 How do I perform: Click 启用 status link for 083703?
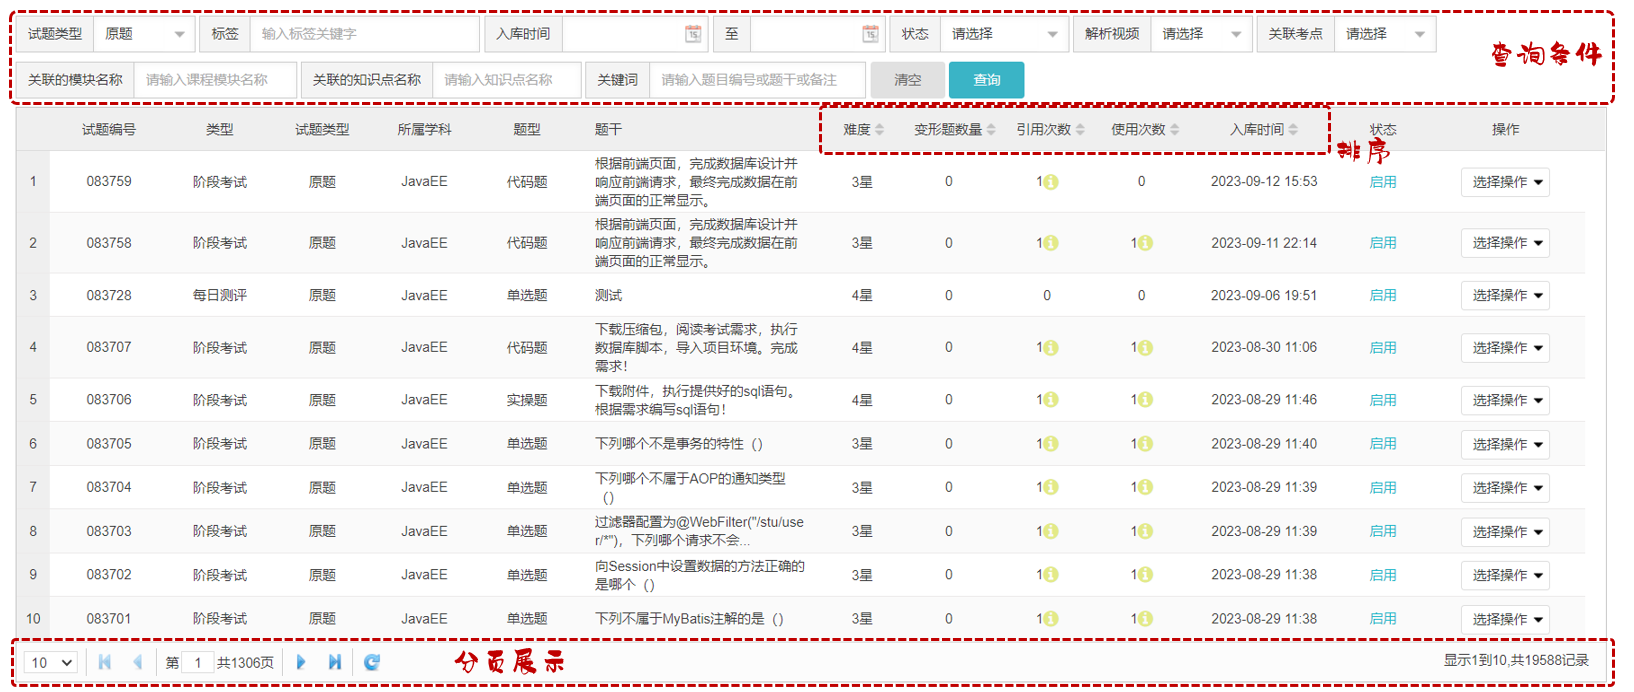1383,532
